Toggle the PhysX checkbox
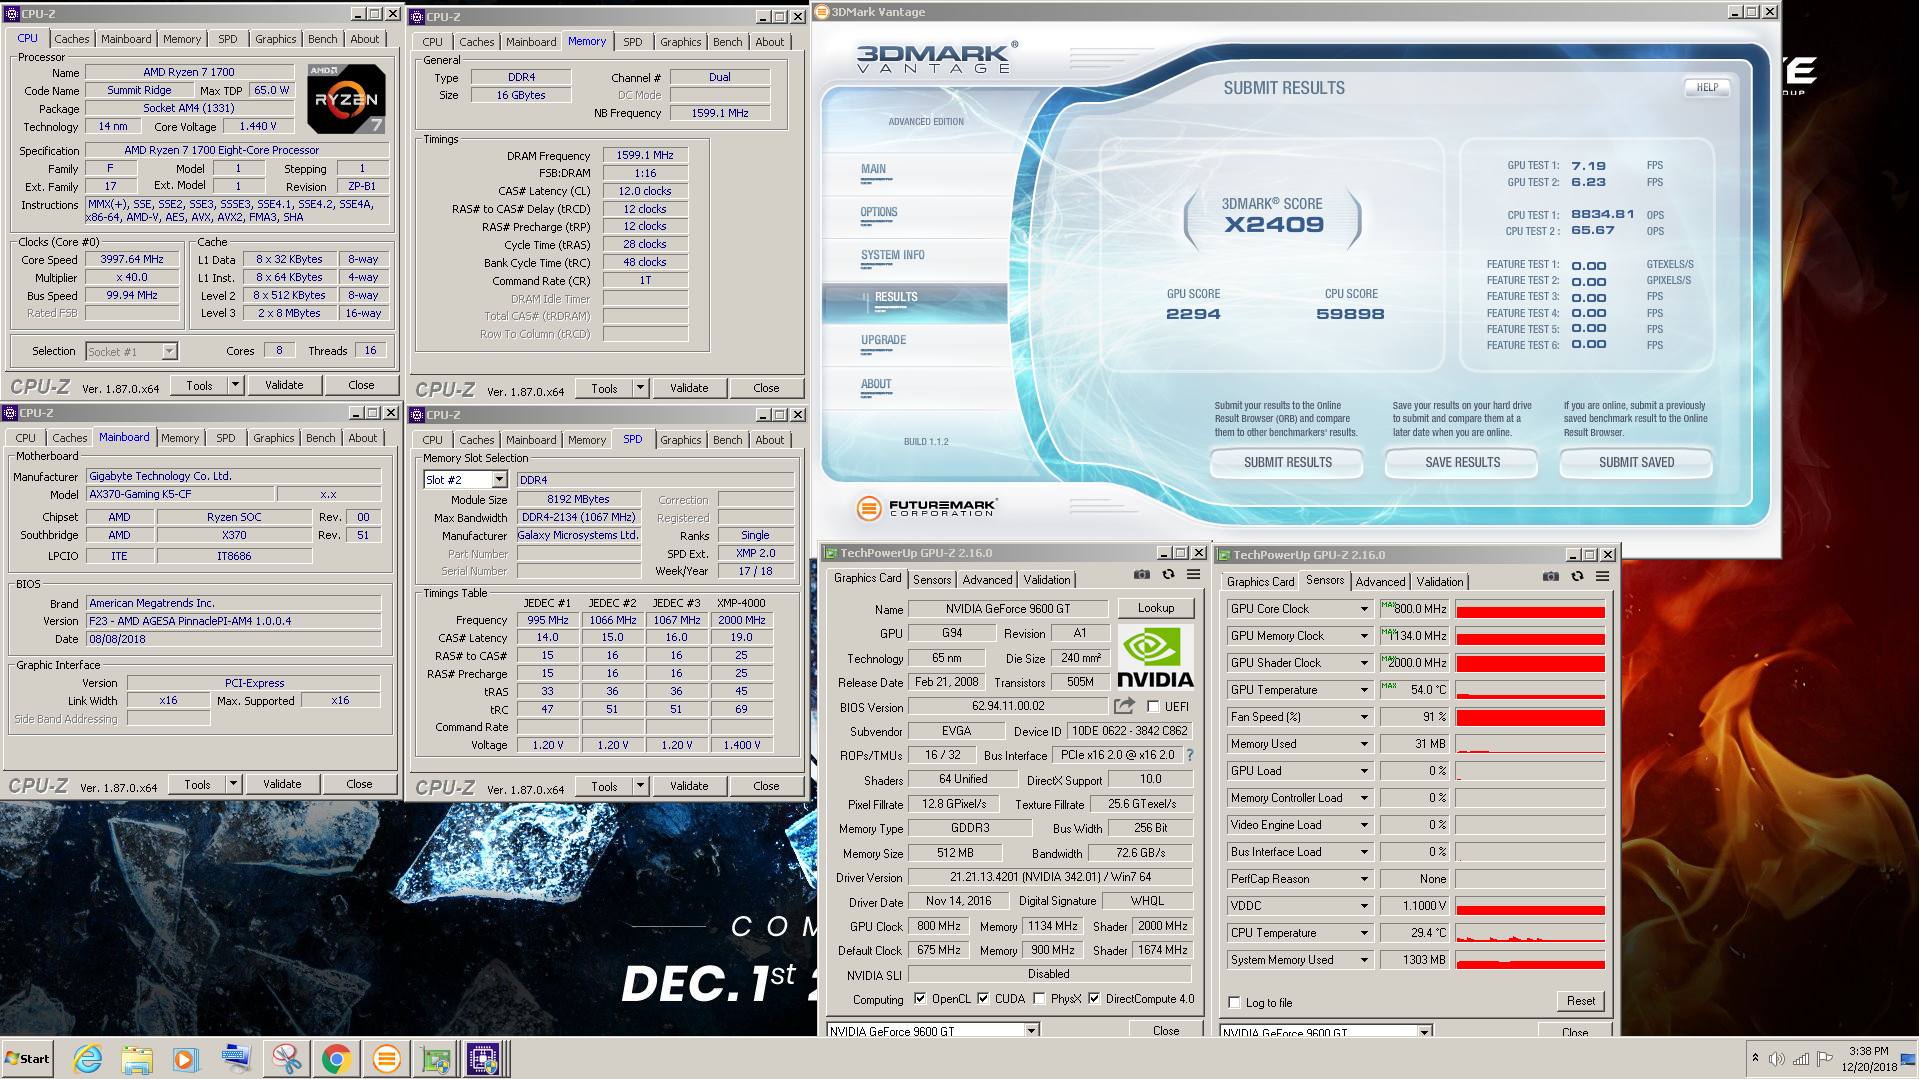 coord(1039,998)
